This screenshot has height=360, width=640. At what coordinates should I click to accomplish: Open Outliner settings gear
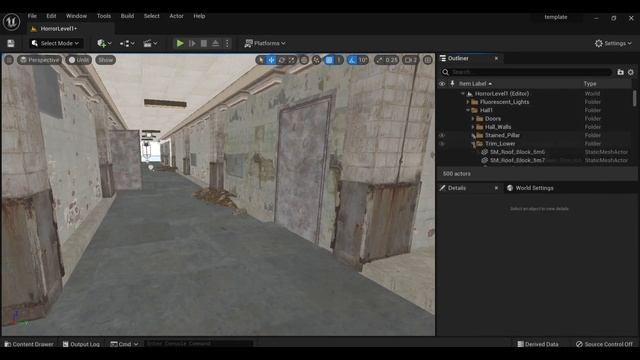point(631,72)
